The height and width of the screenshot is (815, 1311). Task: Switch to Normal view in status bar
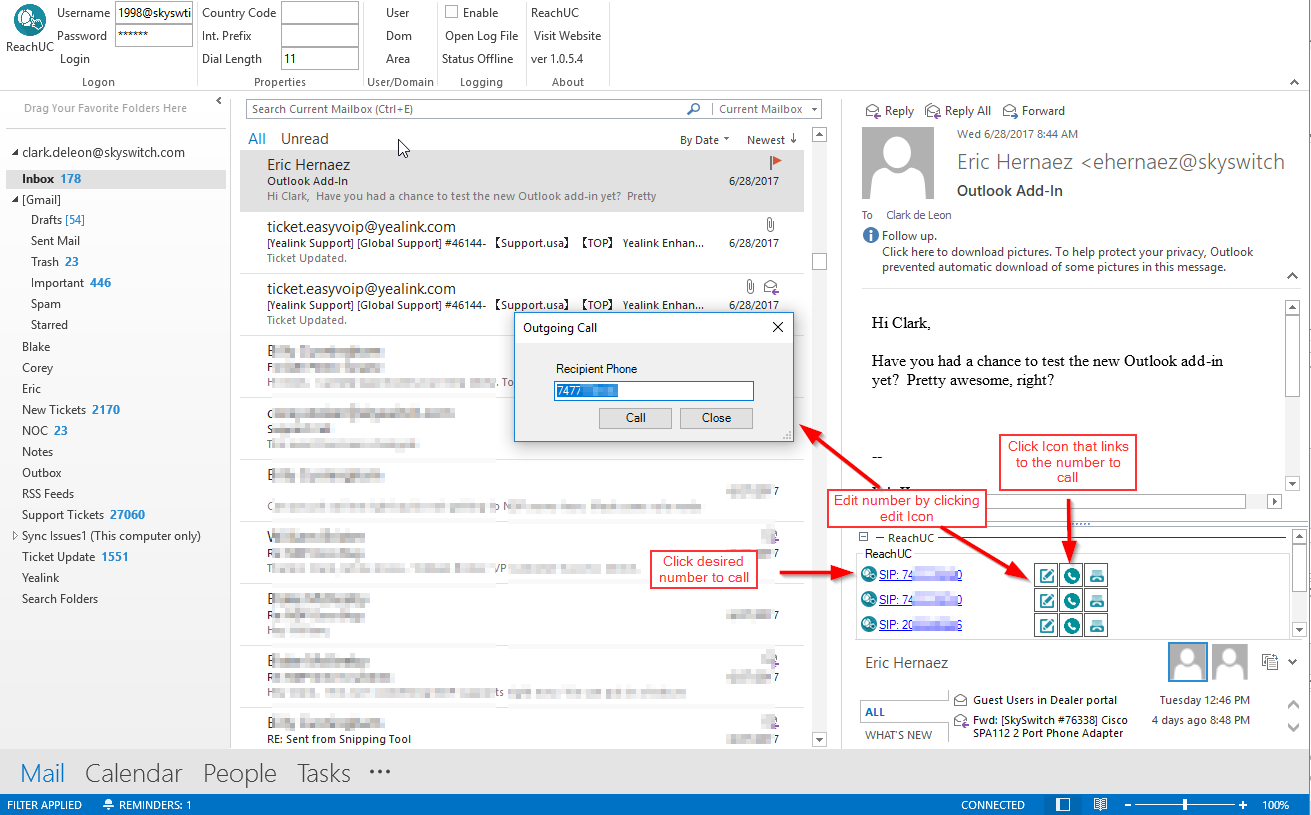pyautogui.click(x=1063, y=805)
